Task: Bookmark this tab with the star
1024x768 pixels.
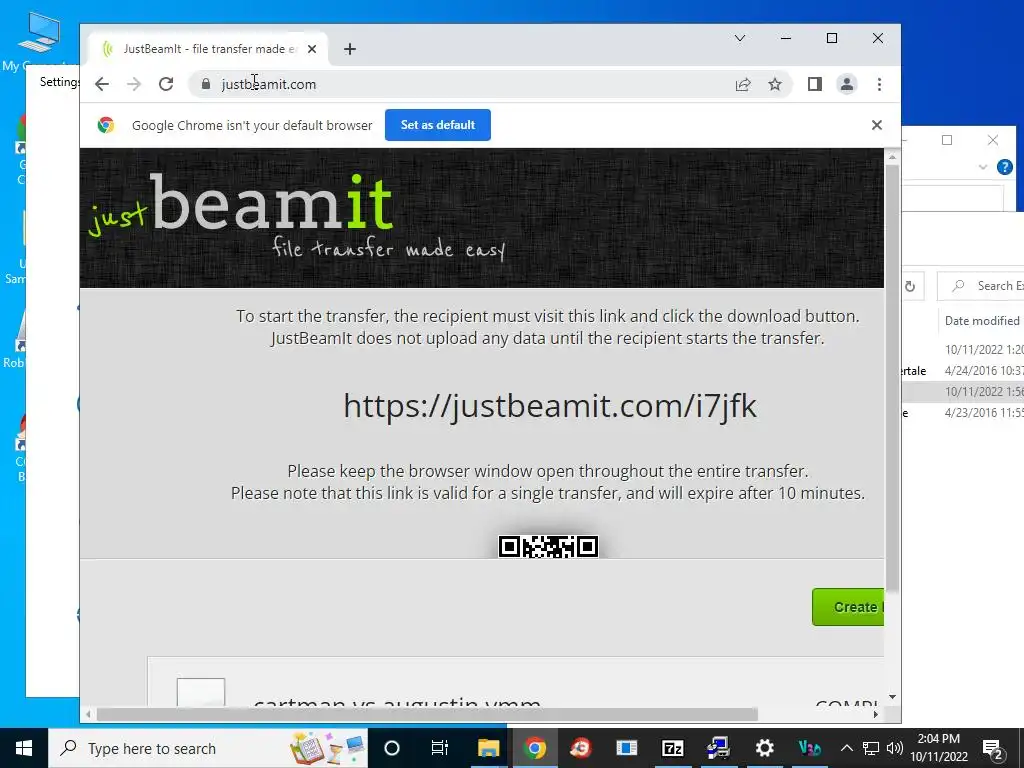Action: [x=775, y=84]
